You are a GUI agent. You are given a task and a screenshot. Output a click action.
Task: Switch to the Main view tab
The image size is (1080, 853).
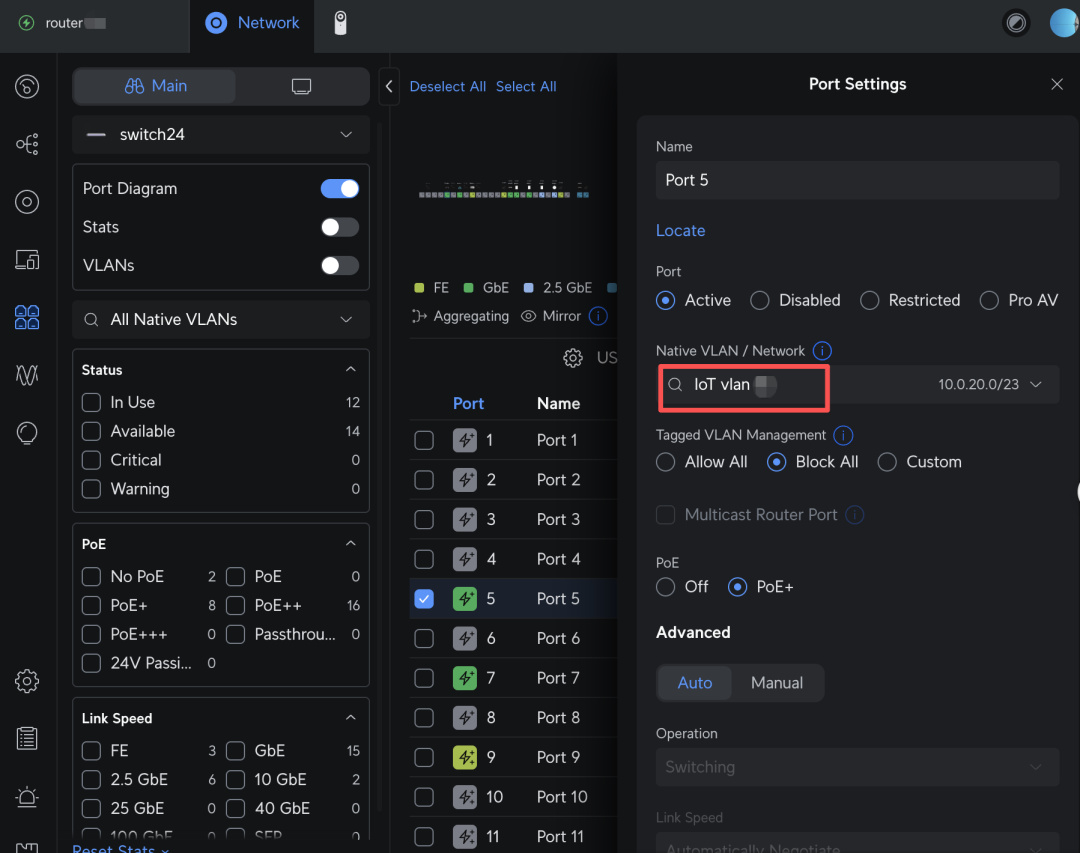[x=155, y=86]
